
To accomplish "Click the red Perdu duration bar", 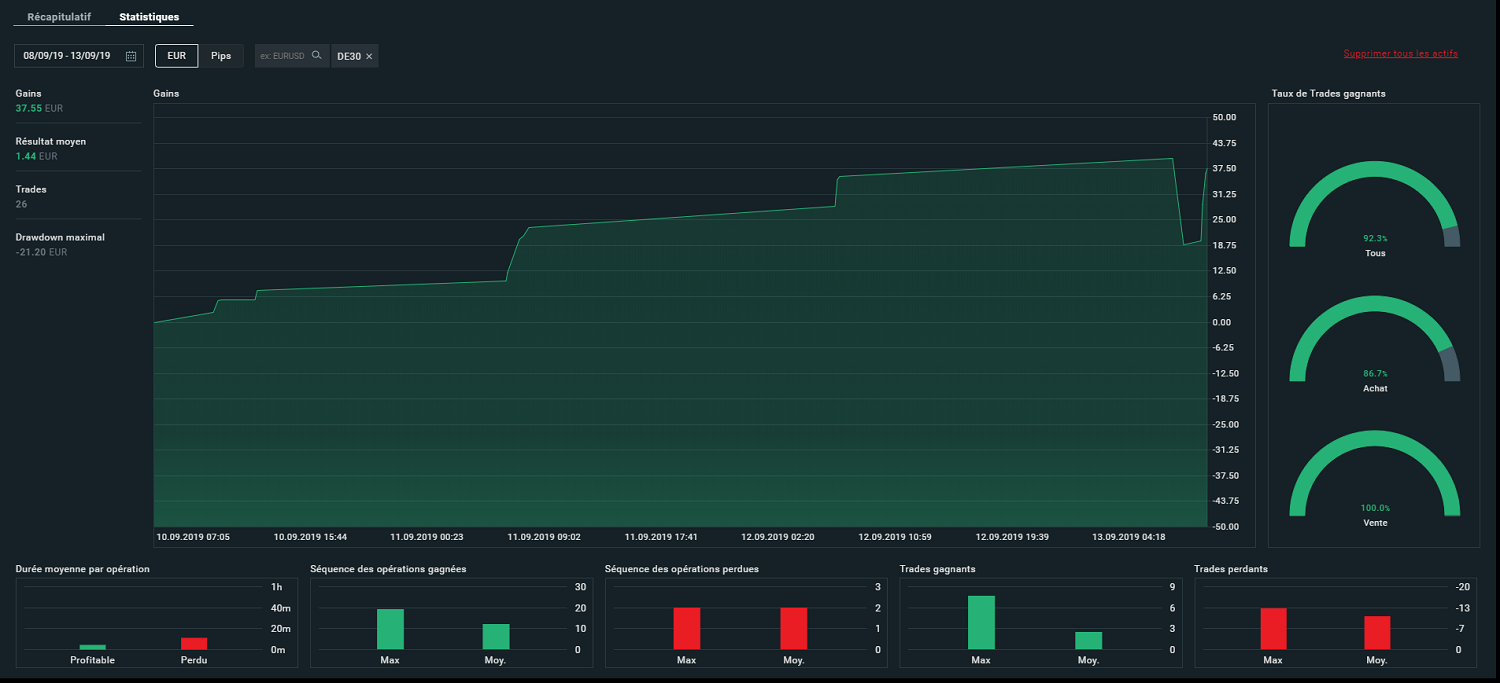I will (194, 644).
